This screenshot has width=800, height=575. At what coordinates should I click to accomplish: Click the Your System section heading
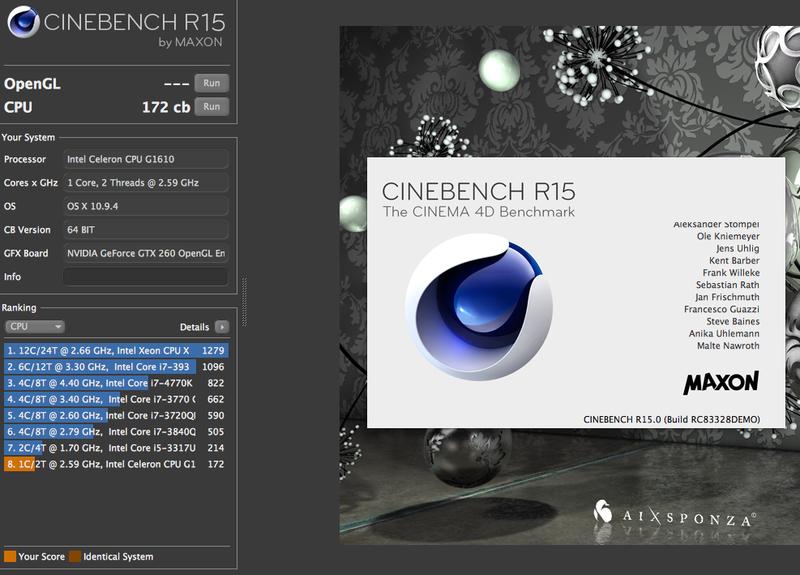(x=28, y=137)
